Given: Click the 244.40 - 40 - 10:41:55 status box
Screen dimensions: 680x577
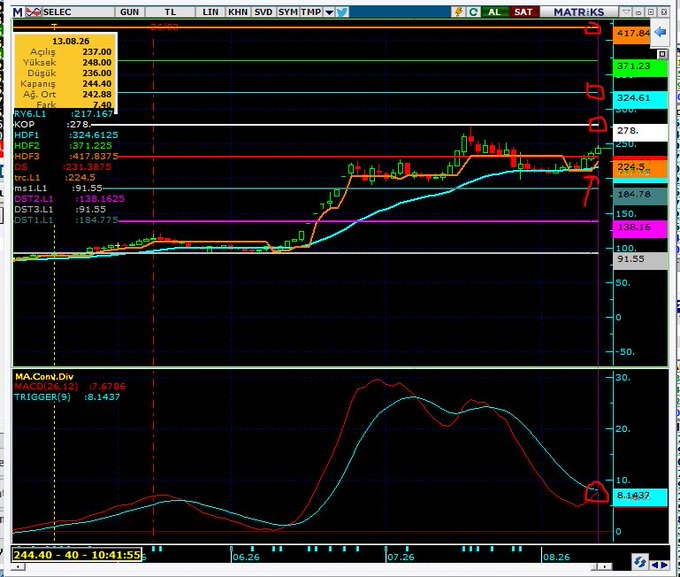Looking at the screenshot, I should tap(77, 555).
